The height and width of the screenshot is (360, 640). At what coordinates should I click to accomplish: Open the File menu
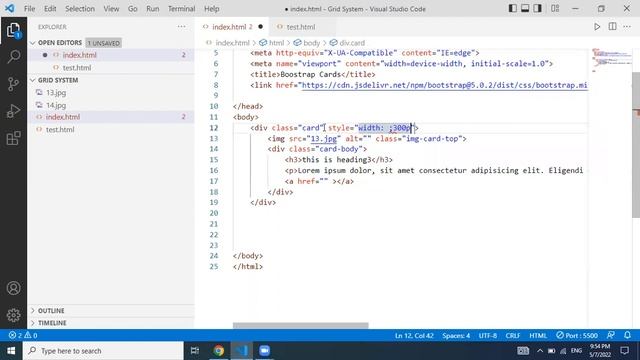click(x=29, y=9)
